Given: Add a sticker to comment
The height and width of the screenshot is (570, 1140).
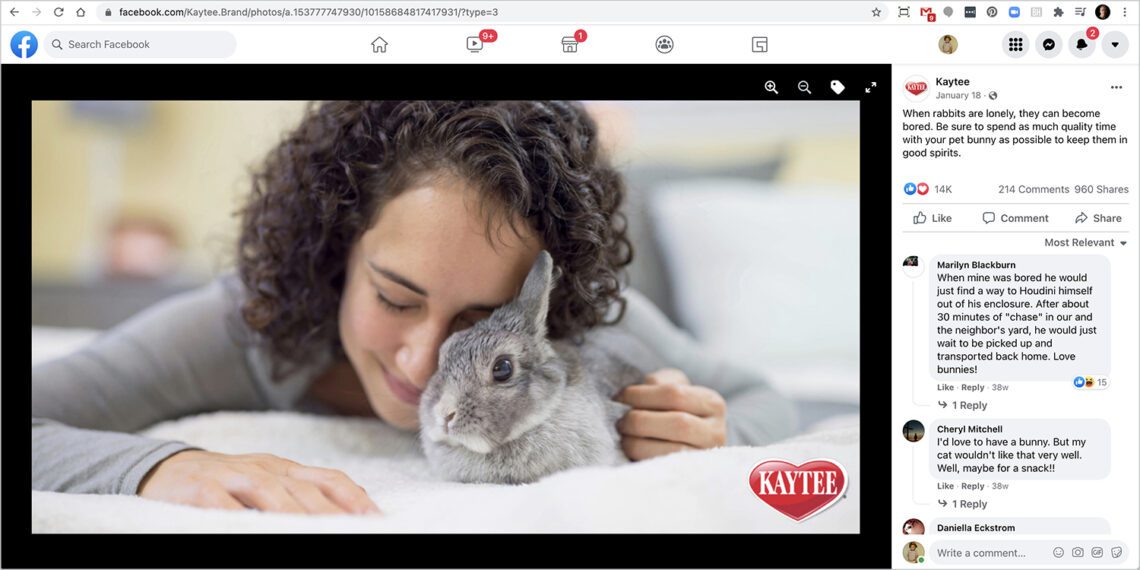Looking at the screenshot, I should coord(1117,553).
